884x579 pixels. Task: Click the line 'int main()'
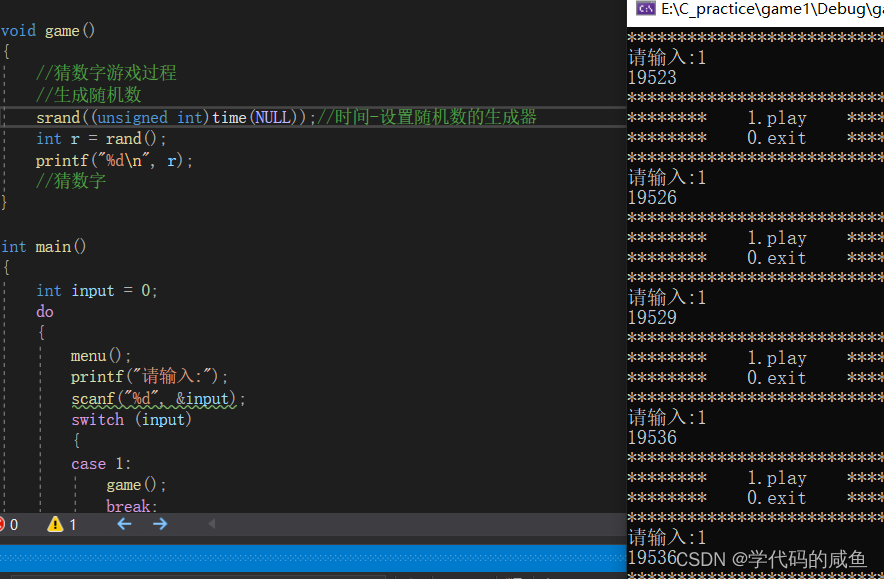click(x=43, y=246)
